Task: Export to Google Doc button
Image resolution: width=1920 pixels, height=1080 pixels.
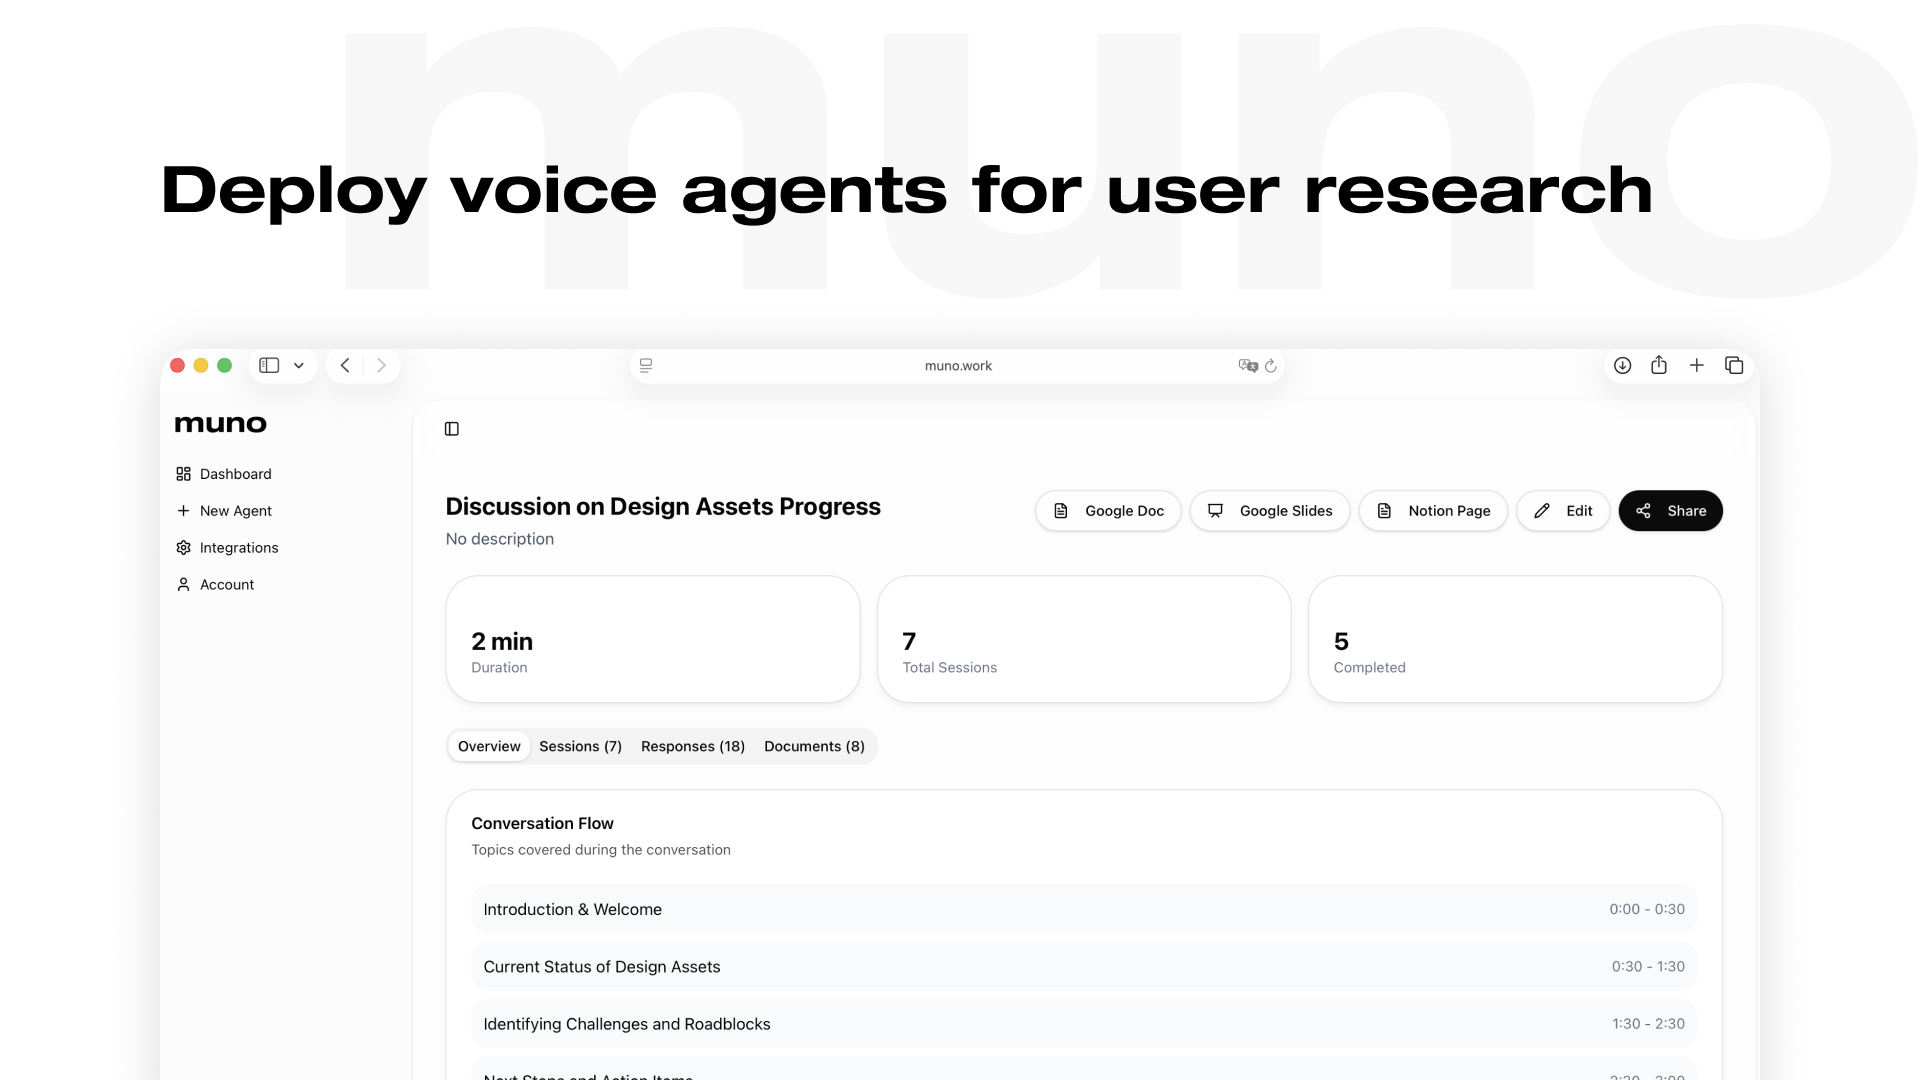Action: [x=1108, y=511]
